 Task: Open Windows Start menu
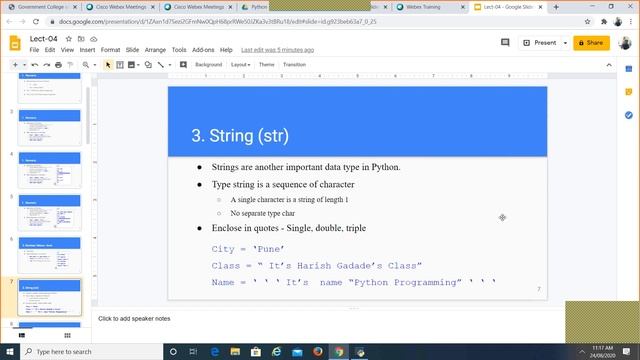pos(10,352)
